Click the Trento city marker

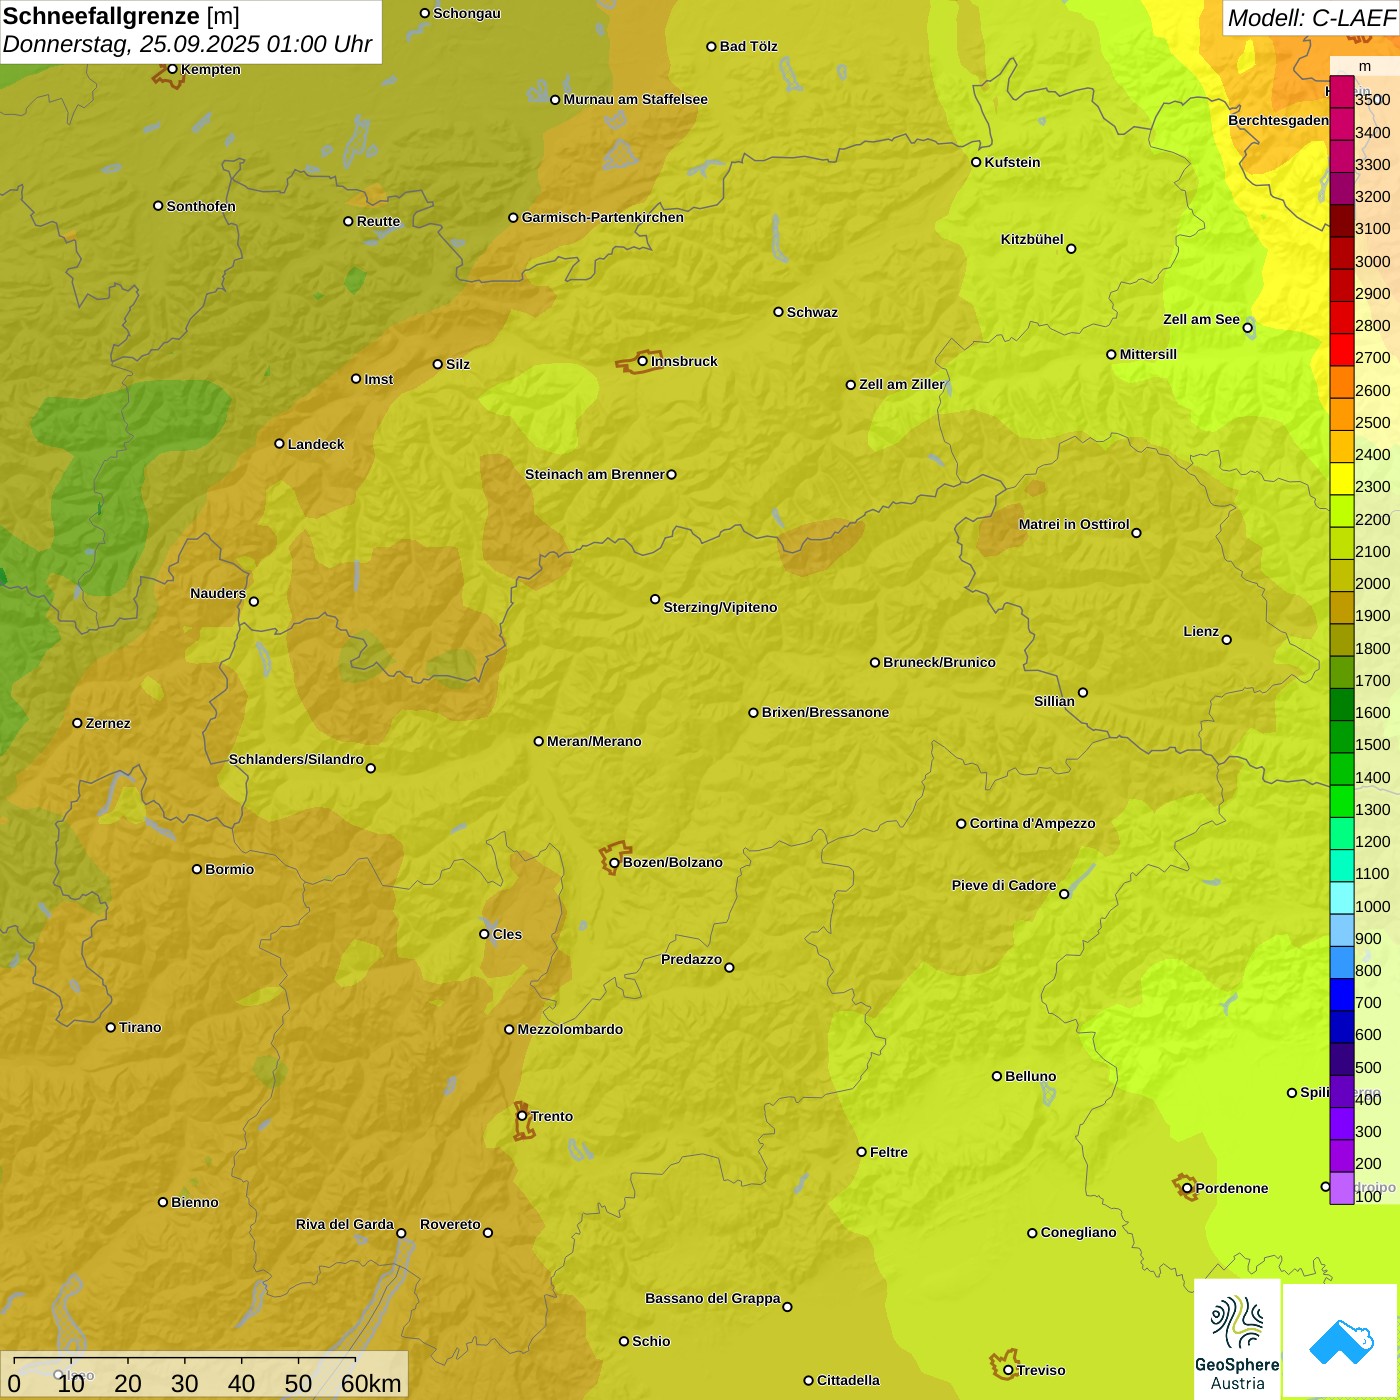pyautogui.click(x=522, y=1116)
